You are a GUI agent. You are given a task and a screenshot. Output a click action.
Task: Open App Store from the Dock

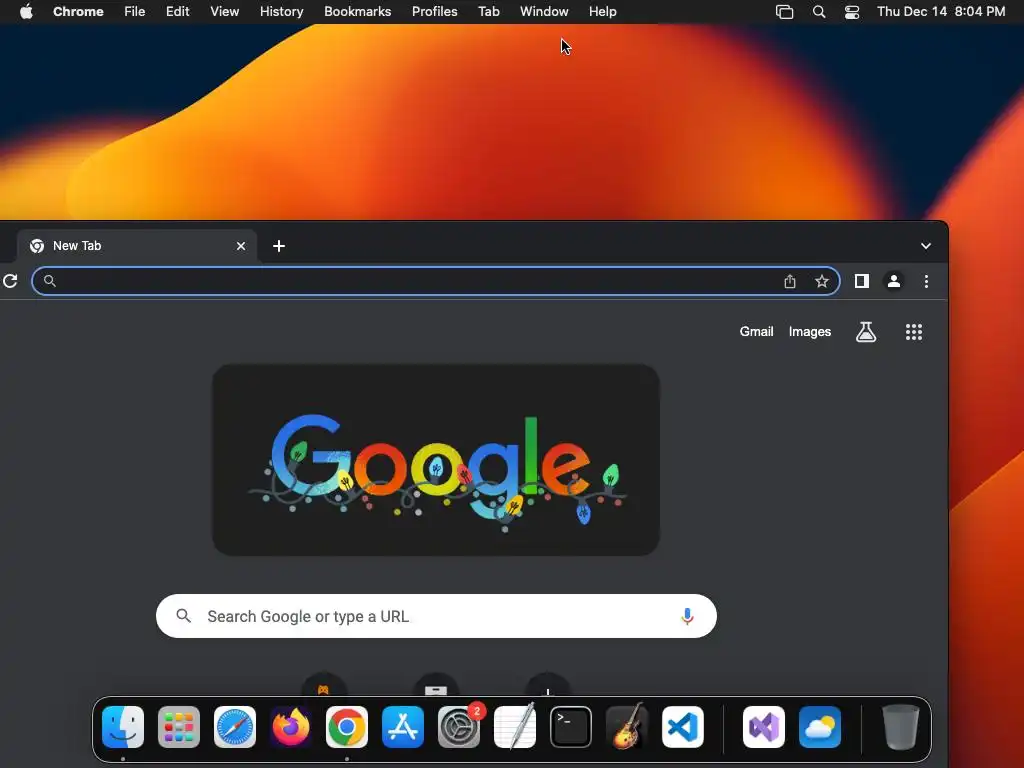(403, 727)
